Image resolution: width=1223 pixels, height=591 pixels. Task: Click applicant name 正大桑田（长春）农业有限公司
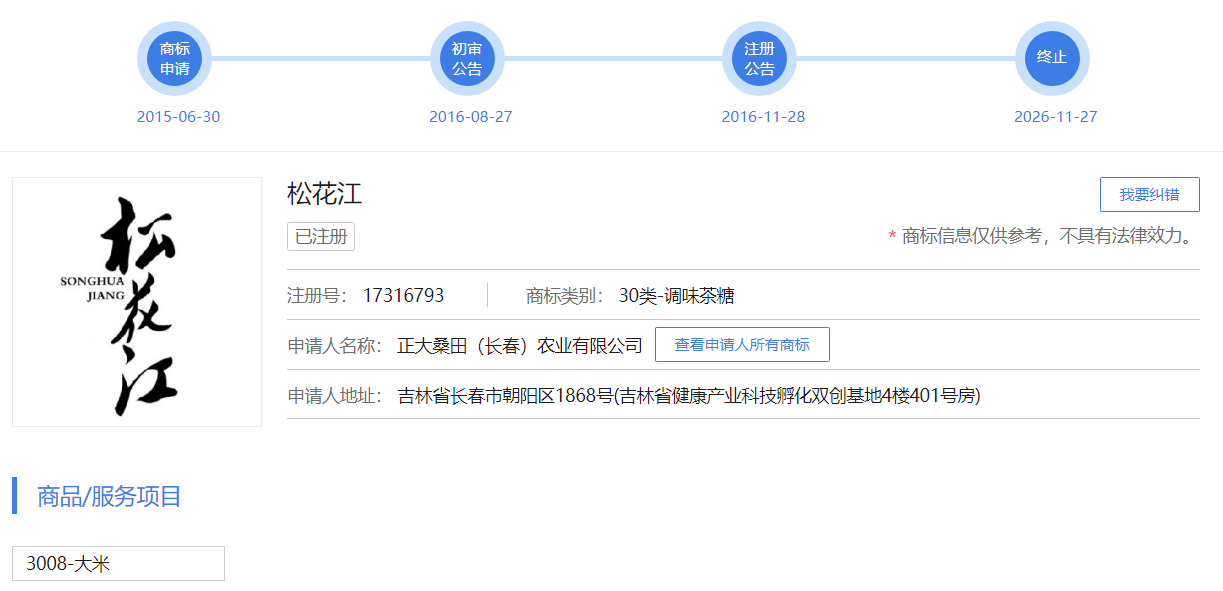pos(520,346)
